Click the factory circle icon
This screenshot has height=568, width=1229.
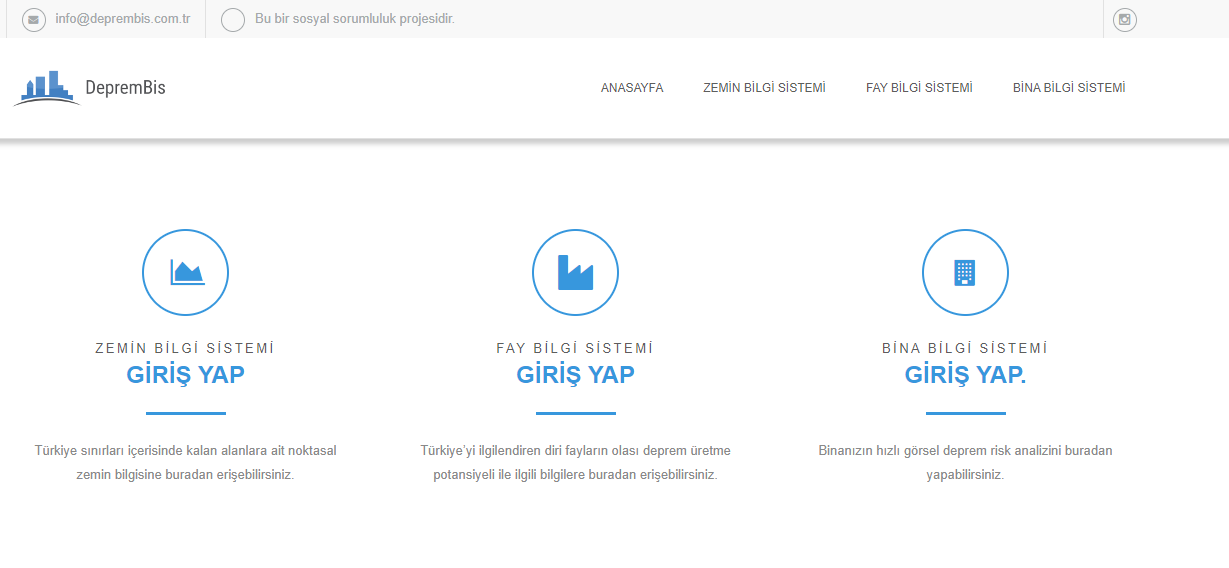575,272
